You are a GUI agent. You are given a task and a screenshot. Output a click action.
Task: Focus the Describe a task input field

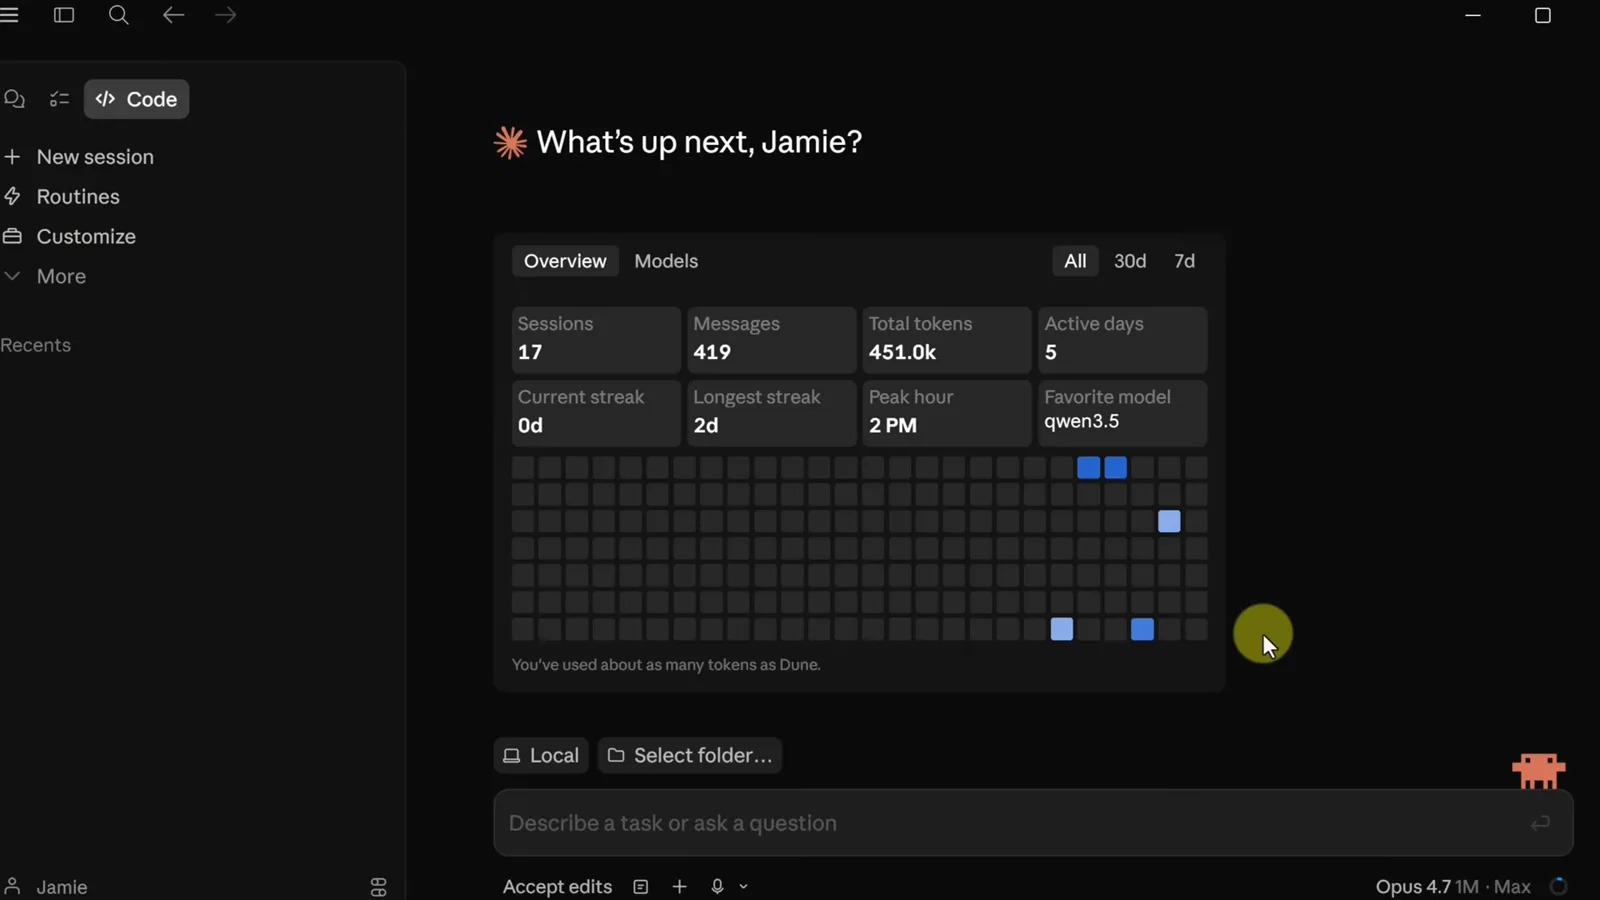click(x=1033, y=823)
